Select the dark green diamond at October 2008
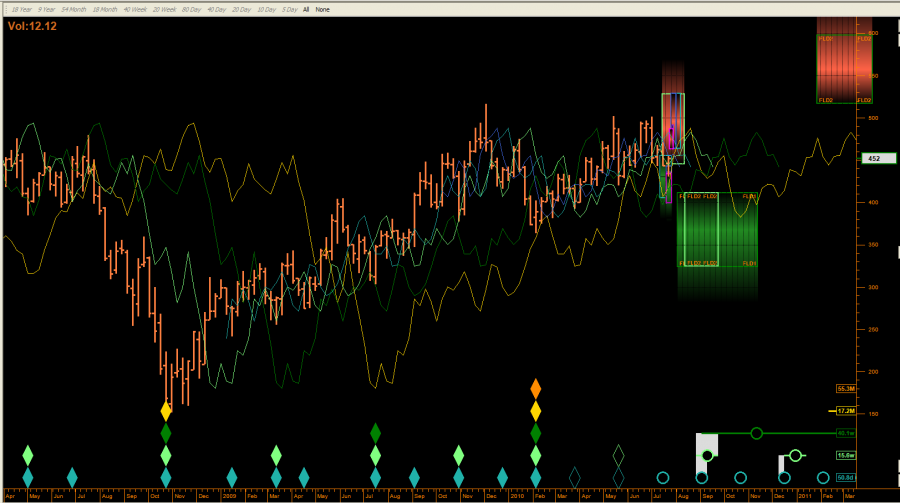 click(166, 433)
